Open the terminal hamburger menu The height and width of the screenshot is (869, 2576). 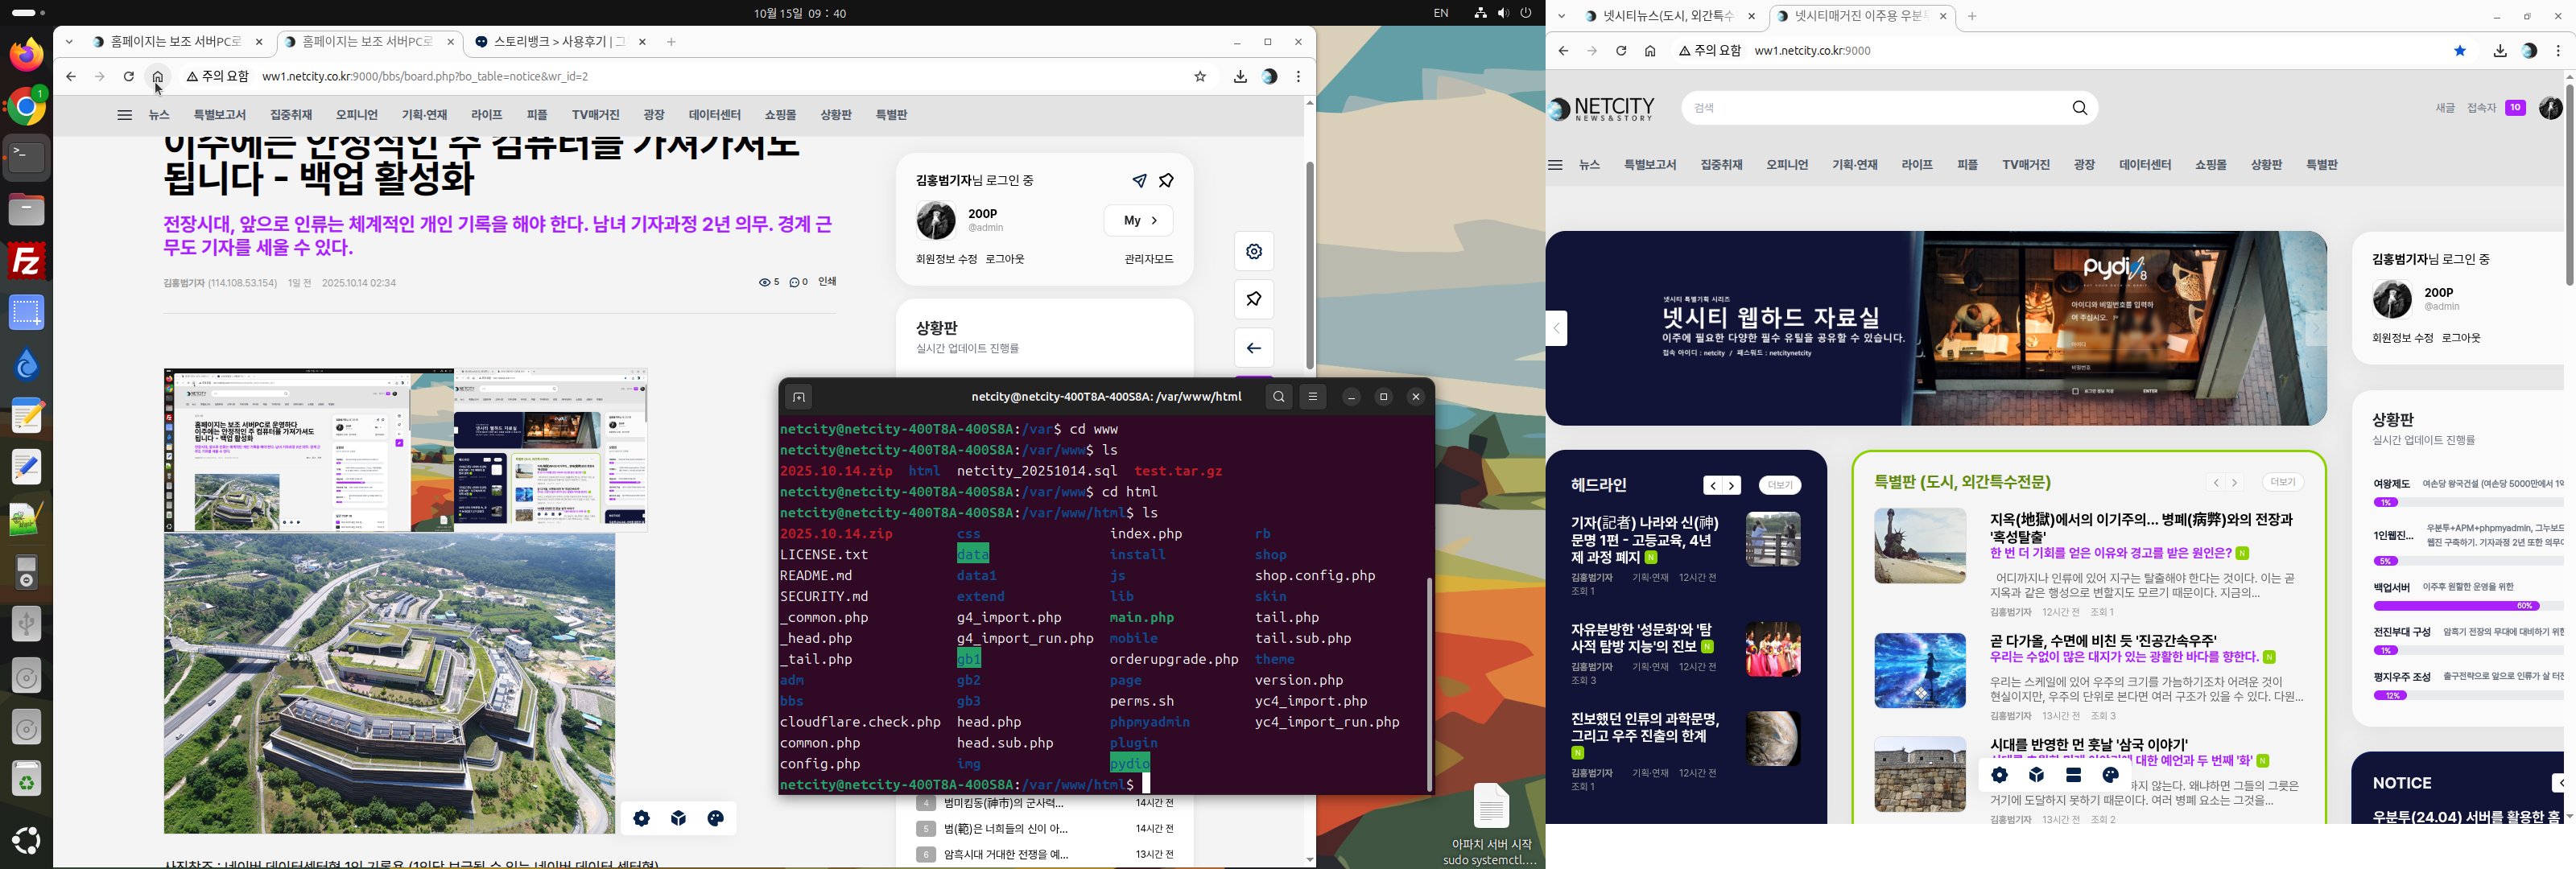[1313, 397]
